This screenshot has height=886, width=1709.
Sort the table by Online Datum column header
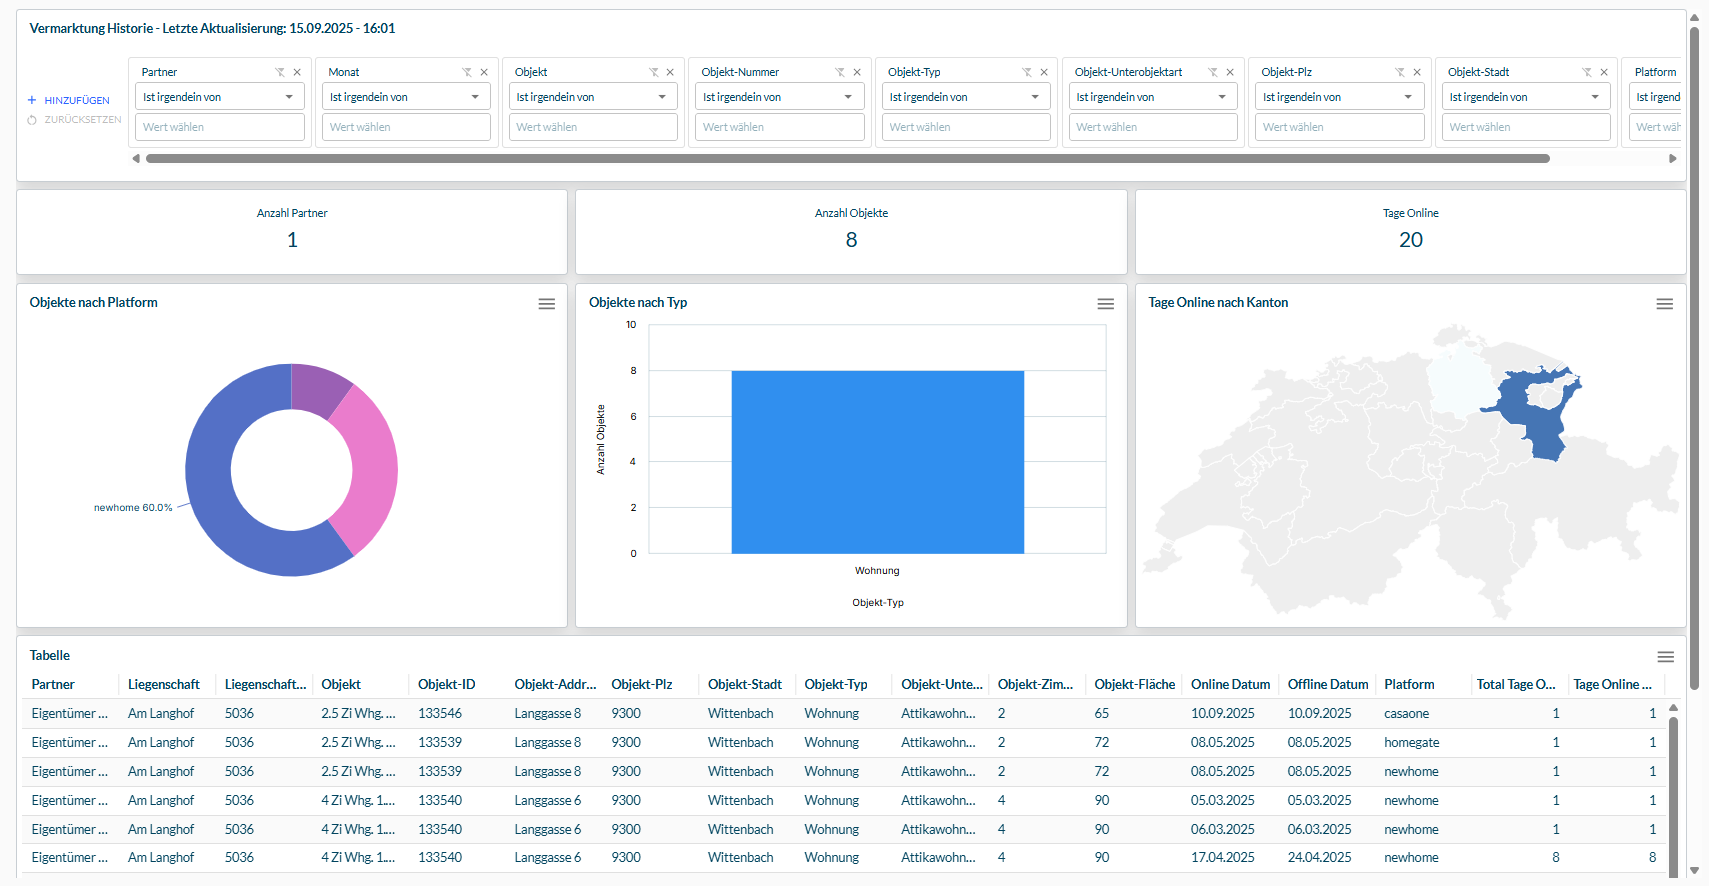pos(1230,685)
